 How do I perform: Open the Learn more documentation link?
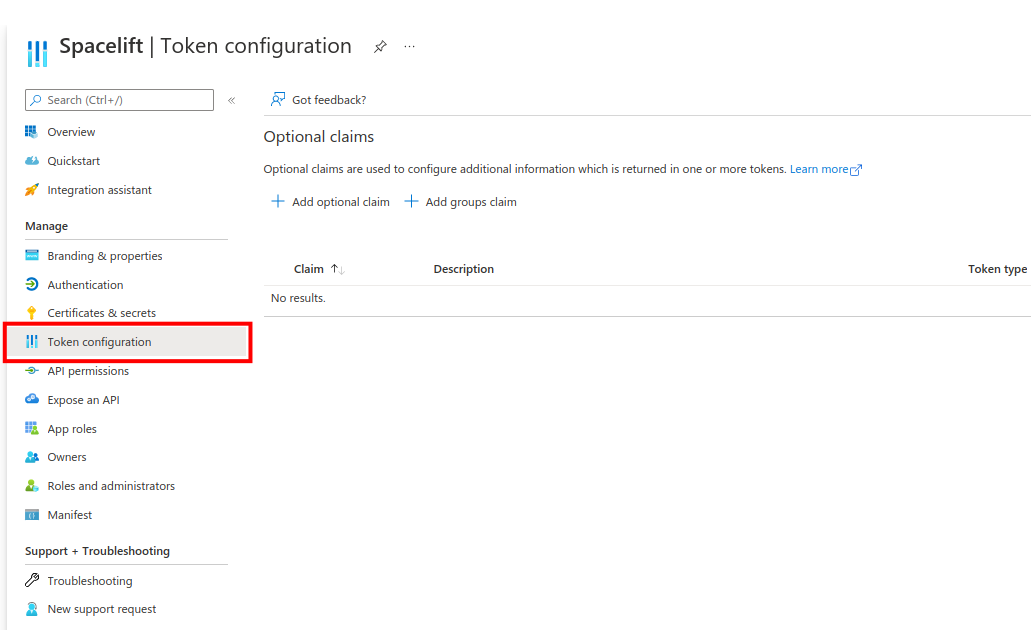(820, 168)
